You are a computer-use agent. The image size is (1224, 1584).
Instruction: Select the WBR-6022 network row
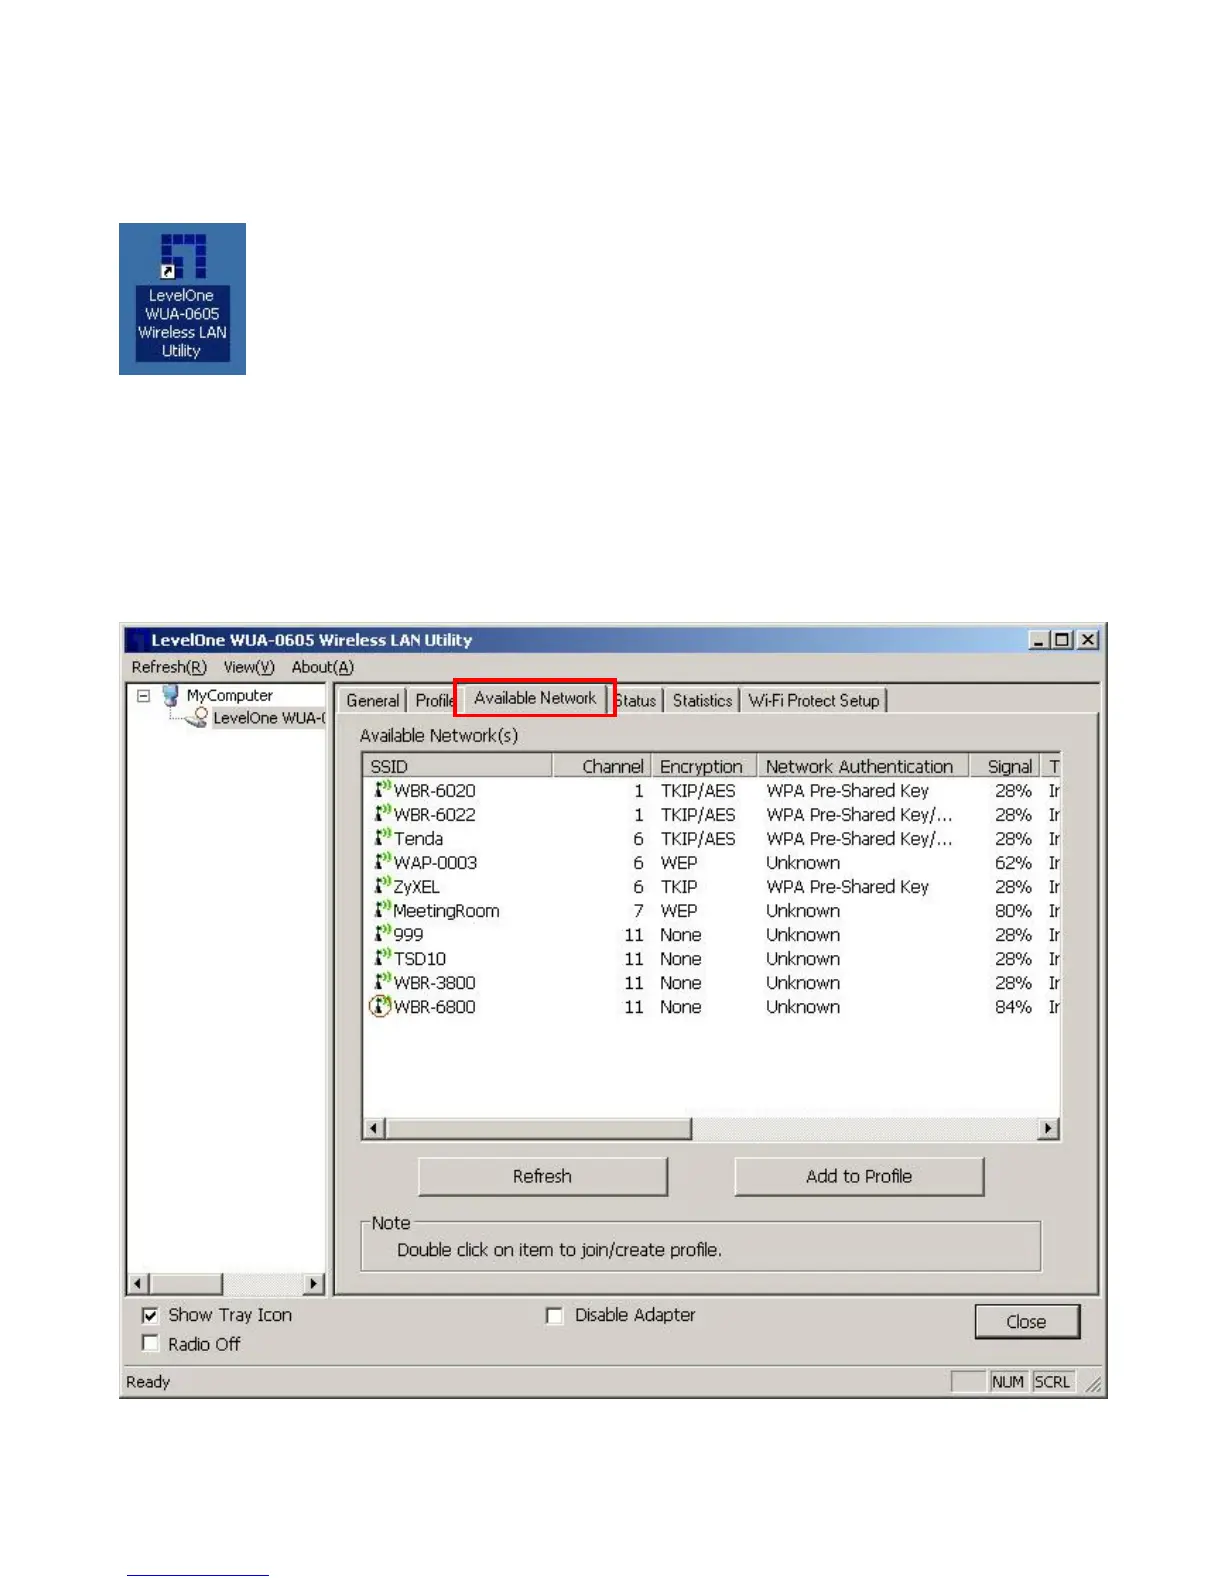click(x=711, y=814)
